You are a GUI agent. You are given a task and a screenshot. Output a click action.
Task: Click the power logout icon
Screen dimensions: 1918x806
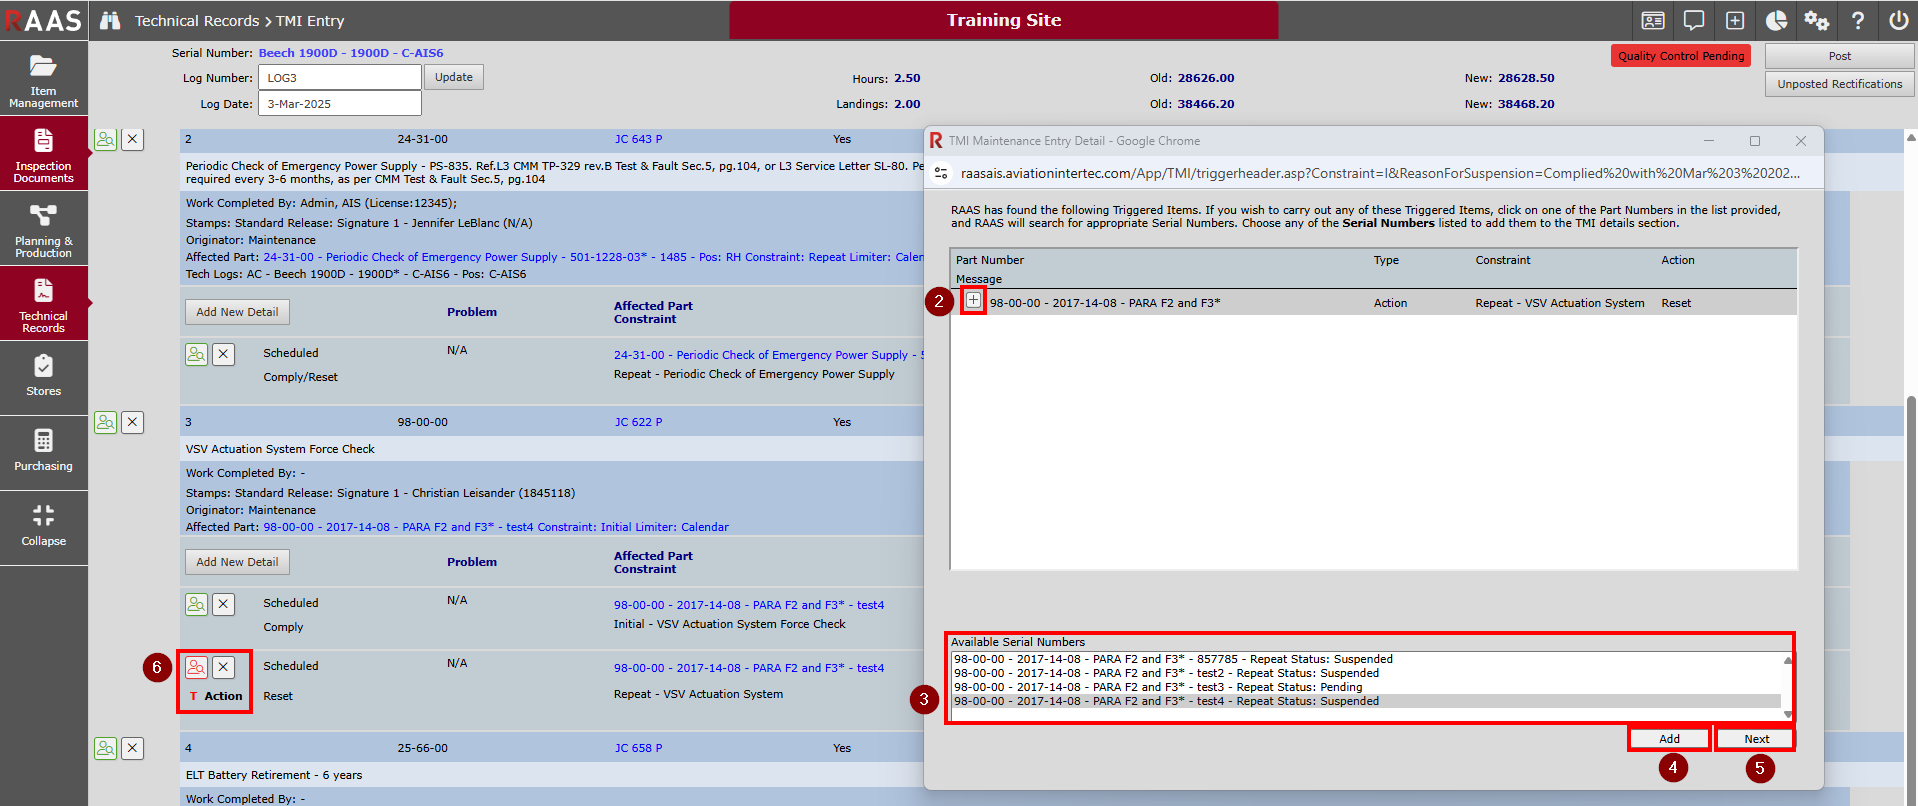(x=1898, y=21)
